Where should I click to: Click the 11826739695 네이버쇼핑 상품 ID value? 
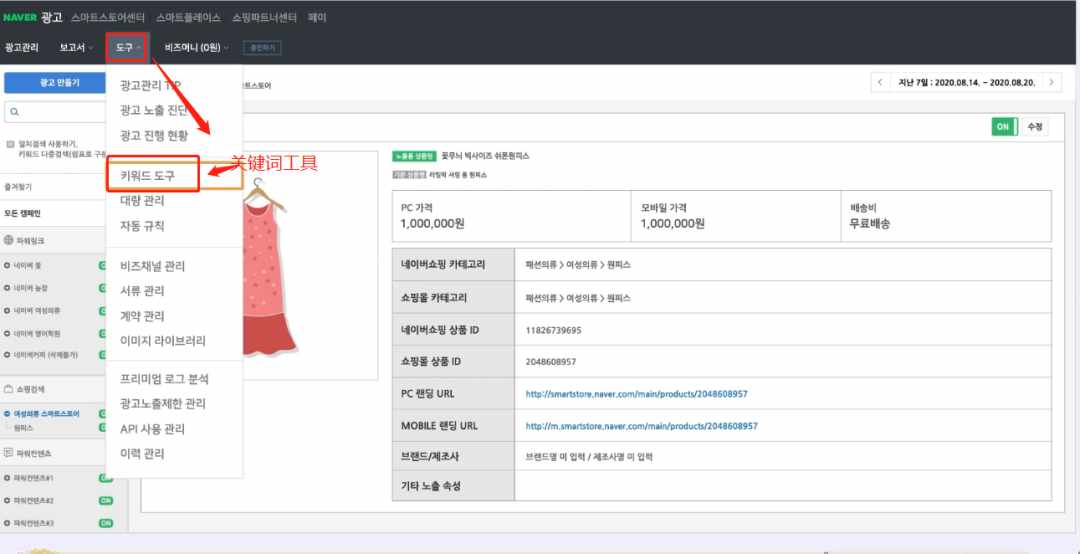pos(554,330)
